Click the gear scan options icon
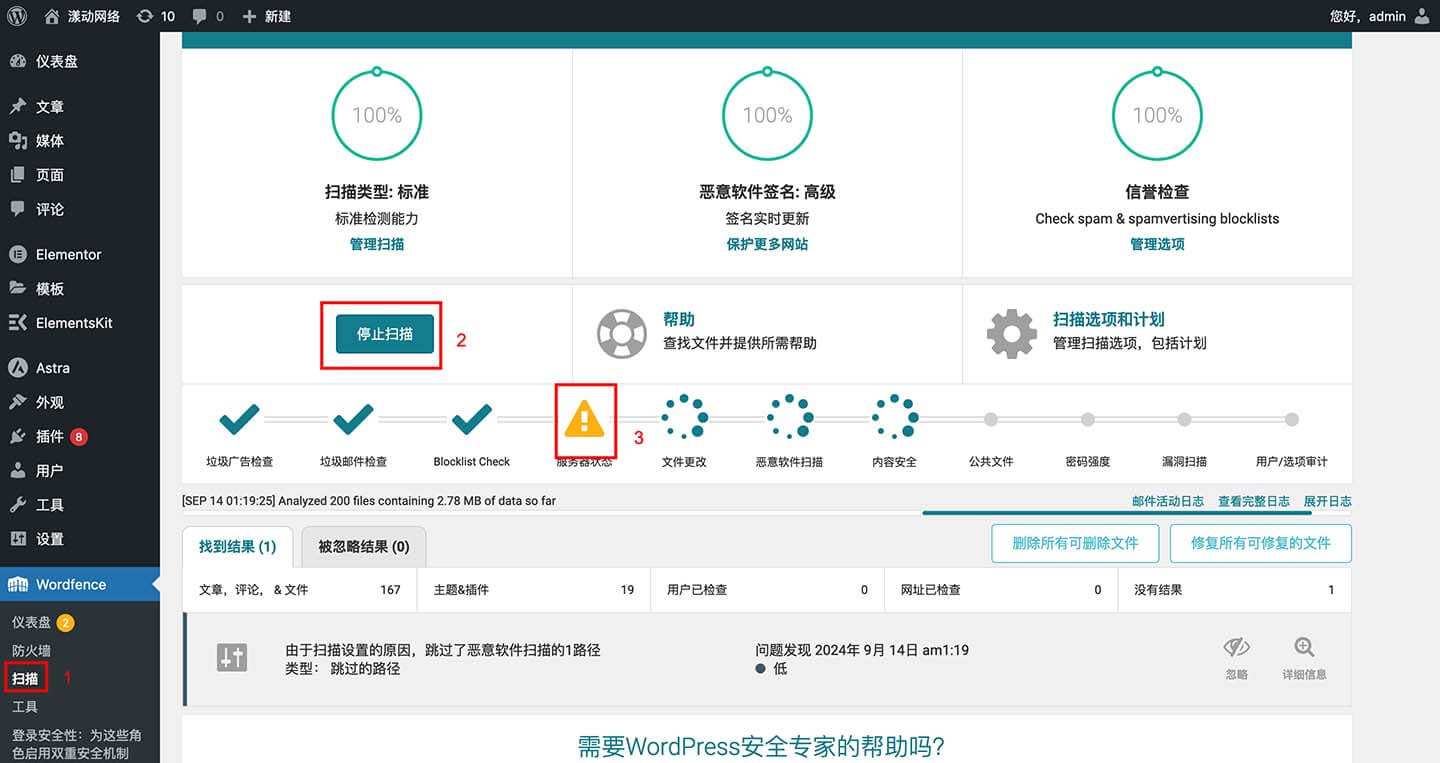Viewport: 1440px width, 763px height. (1012, 334)
